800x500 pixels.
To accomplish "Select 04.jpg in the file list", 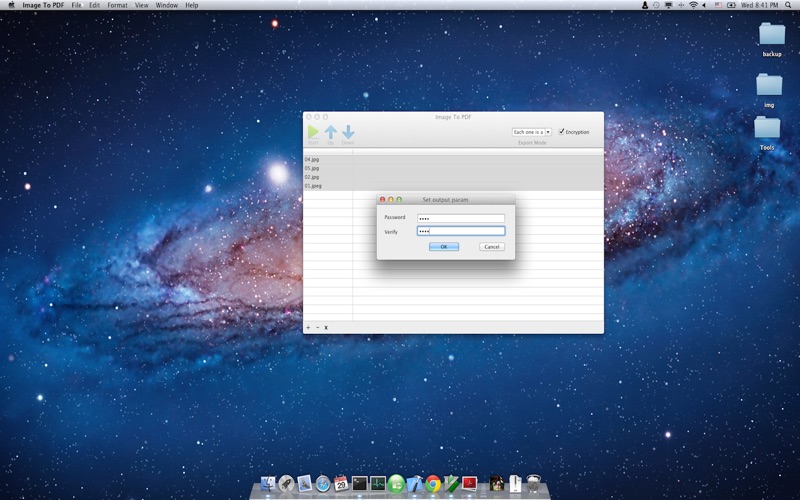I will [x=313, y=159].
